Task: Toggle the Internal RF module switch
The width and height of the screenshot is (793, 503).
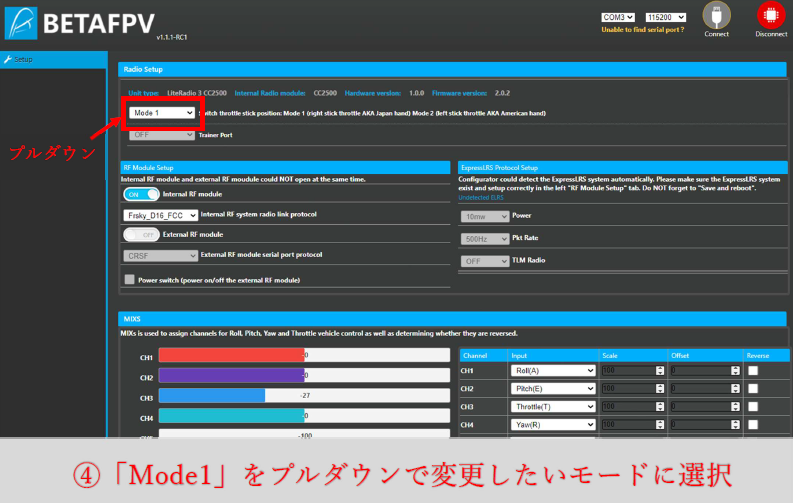Action: (141, 194)
